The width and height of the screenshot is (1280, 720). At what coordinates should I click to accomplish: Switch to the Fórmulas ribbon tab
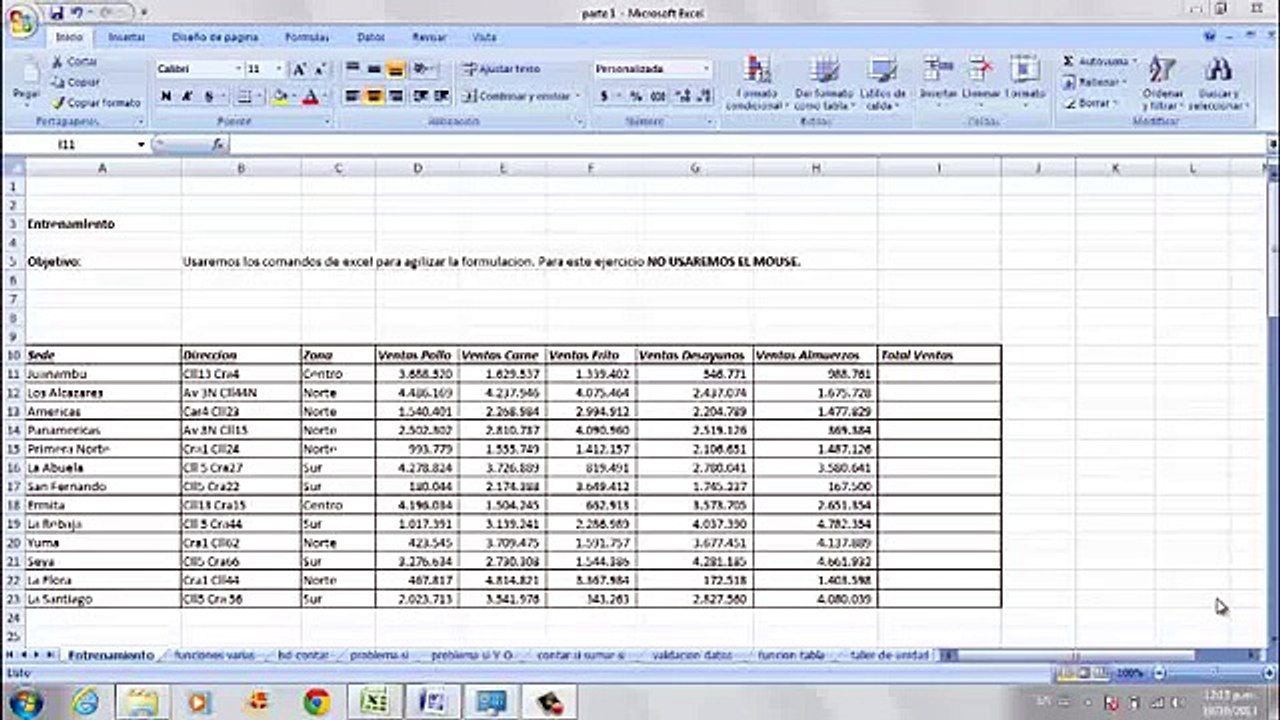(x=307, y=37)
